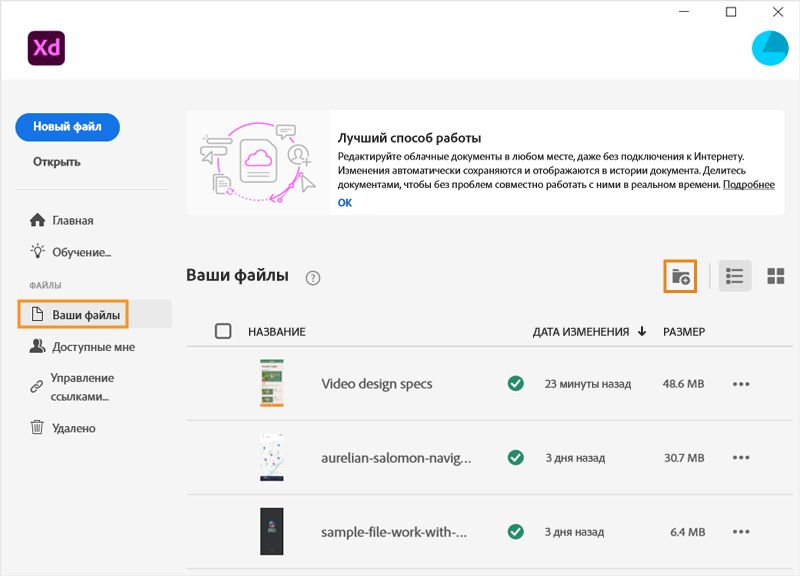
Task: Click the Новый файл button
Action: (67, 127)
